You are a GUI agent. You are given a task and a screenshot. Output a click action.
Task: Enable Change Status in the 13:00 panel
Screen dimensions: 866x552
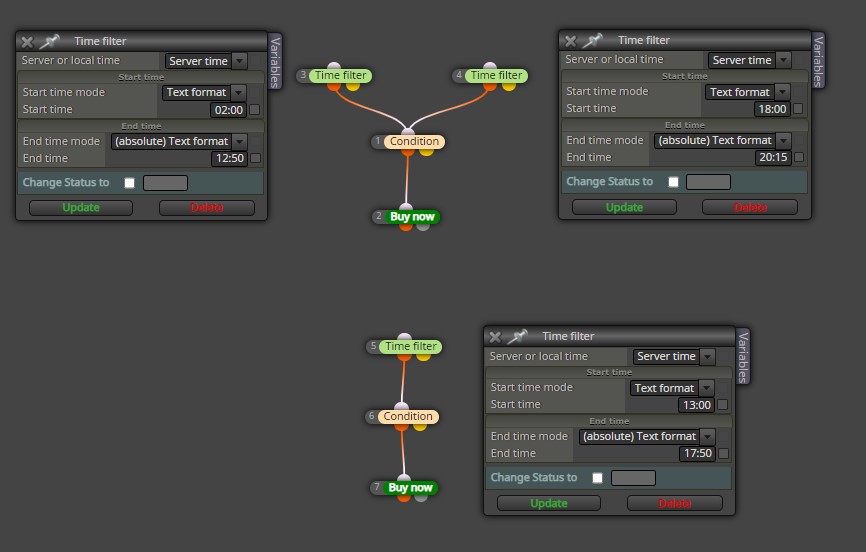tap(598, 478)
